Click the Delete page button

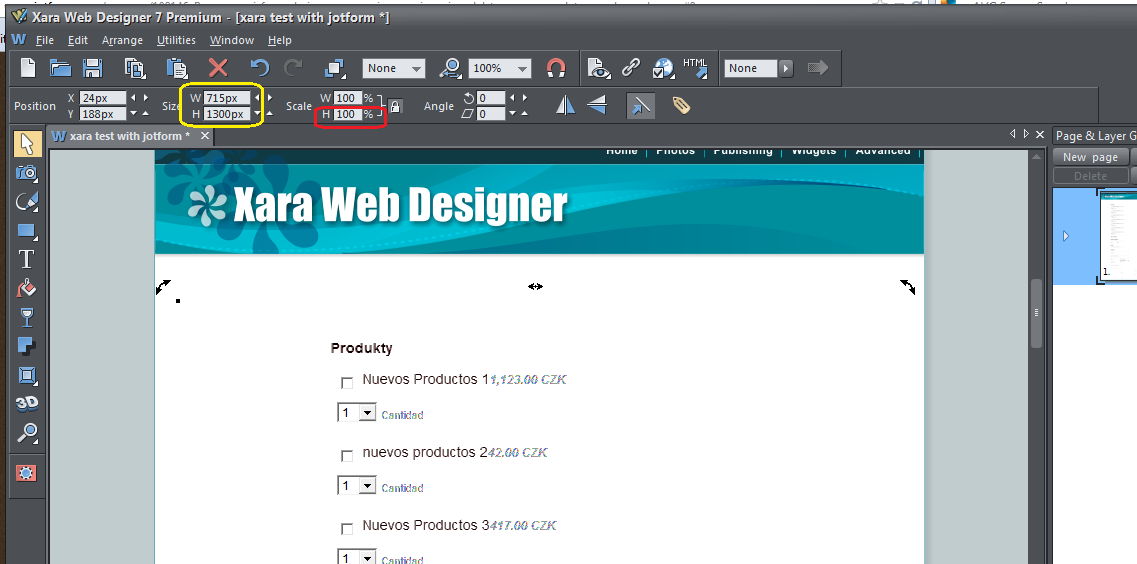click(x=1091, y=175)
